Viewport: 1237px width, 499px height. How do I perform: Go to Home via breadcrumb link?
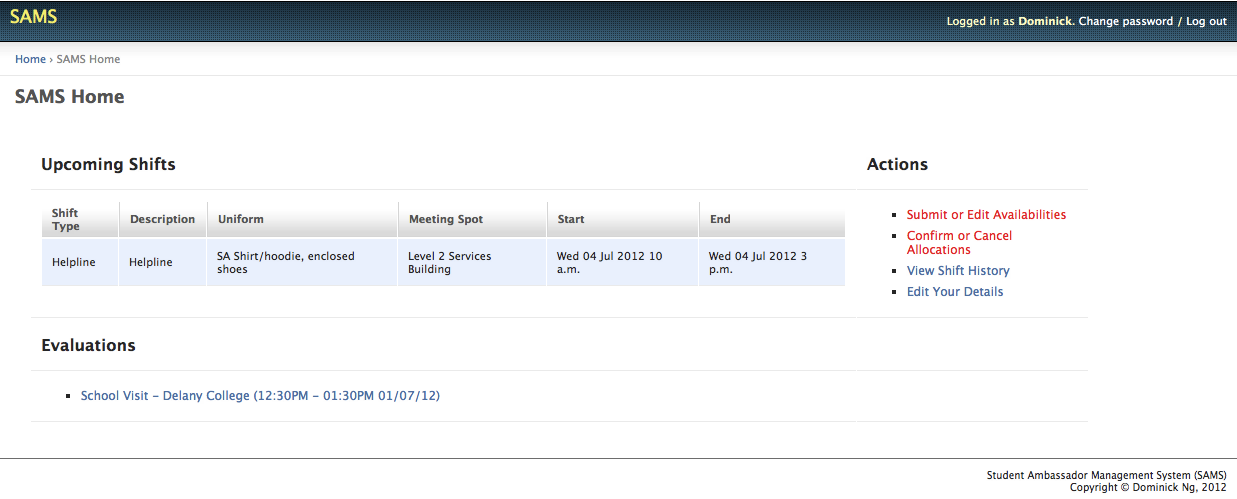pos(30,59)
